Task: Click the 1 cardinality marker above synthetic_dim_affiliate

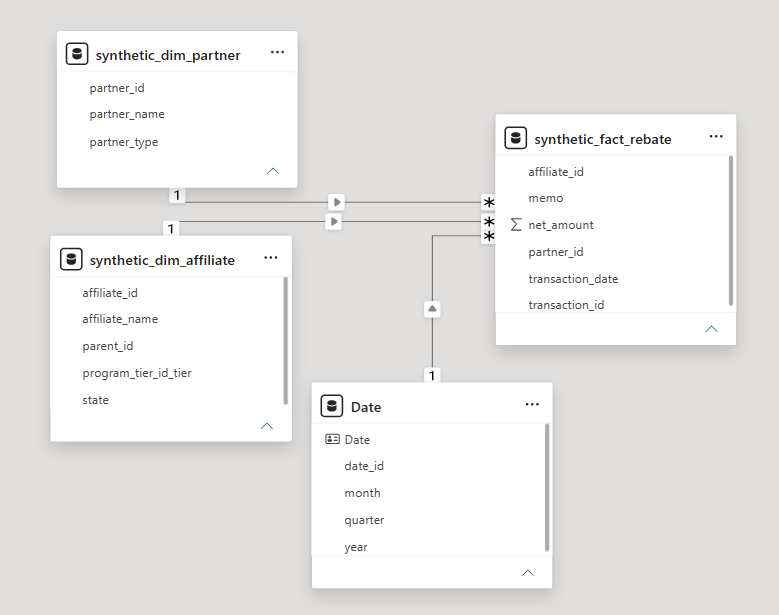Action: coord(171,229)
